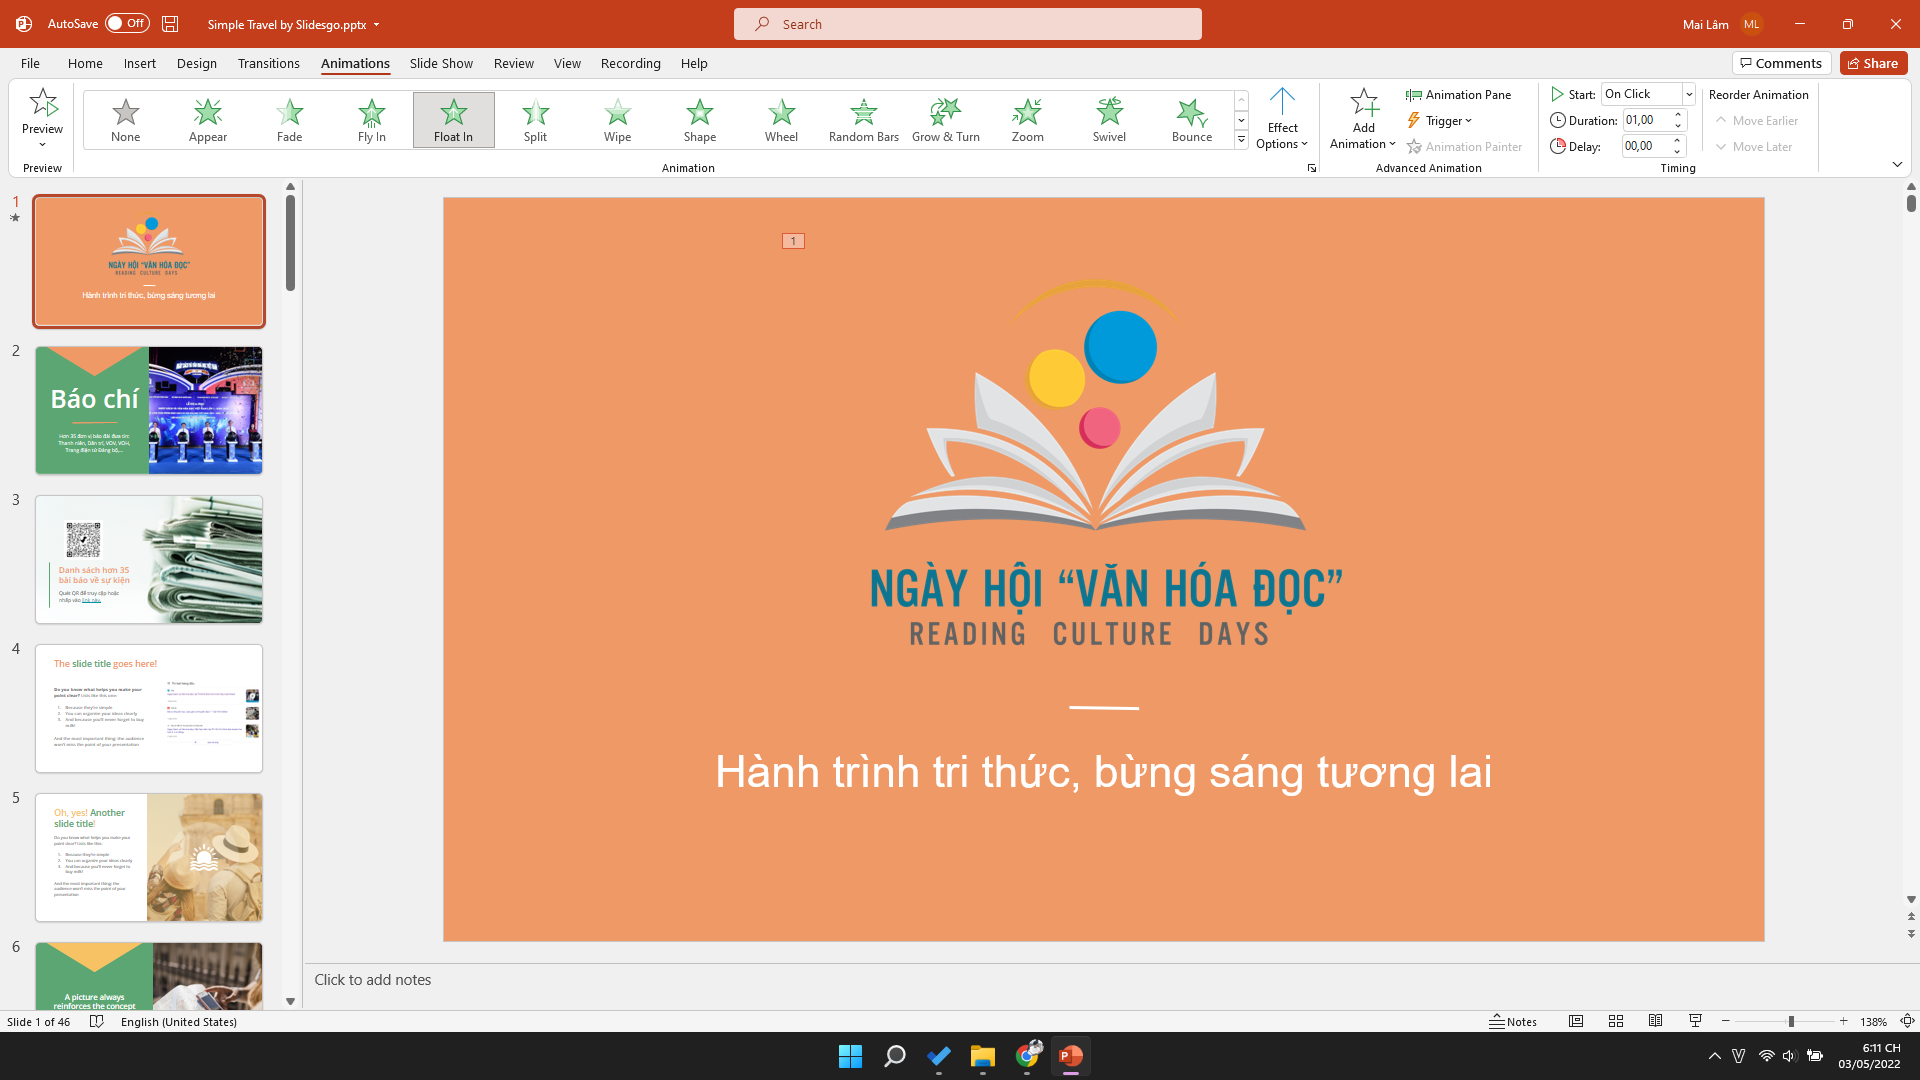
Task: Apply the Wipe animation effect
Action: coord(617,120)
